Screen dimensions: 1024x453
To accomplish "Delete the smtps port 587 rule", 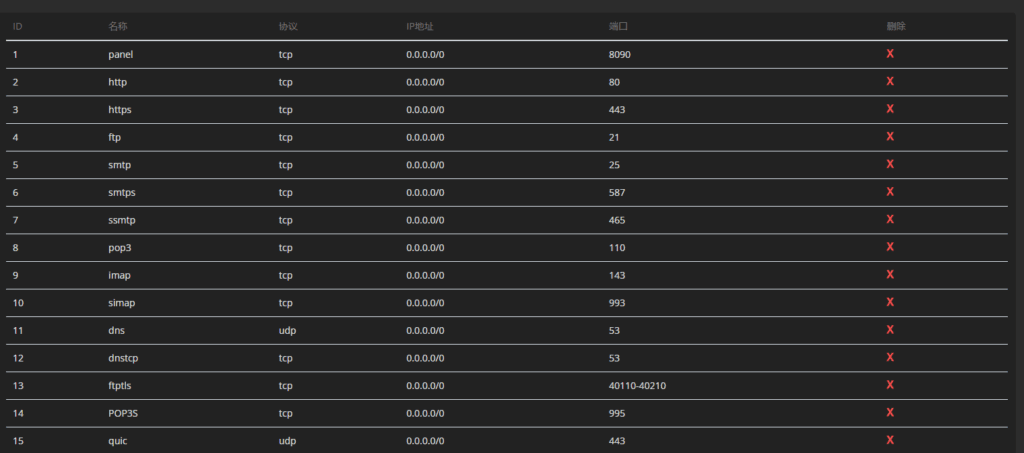I will pos(890,192).
